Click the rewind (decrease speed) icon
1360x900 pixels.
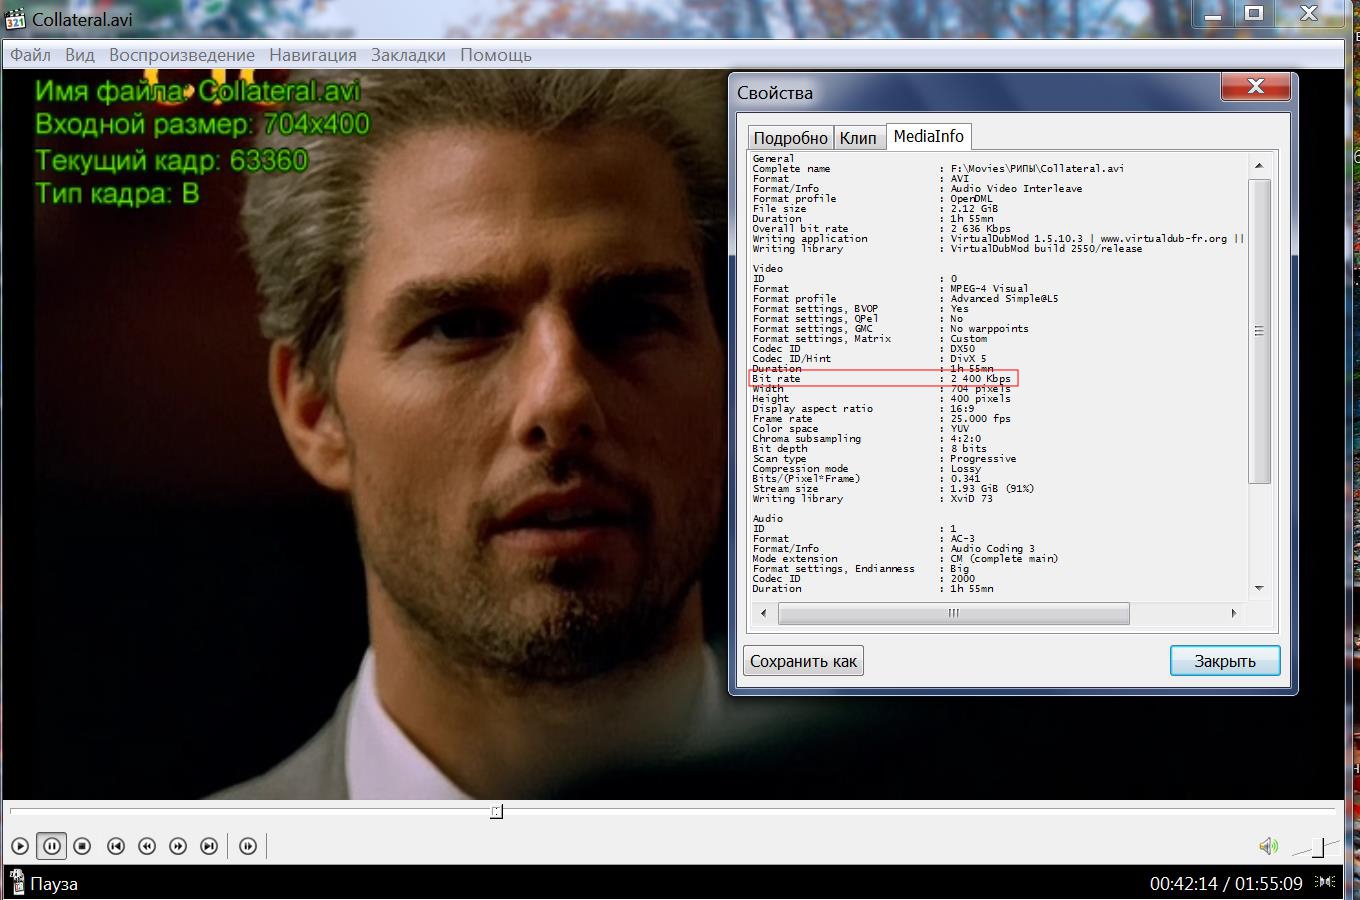[147, 846]
